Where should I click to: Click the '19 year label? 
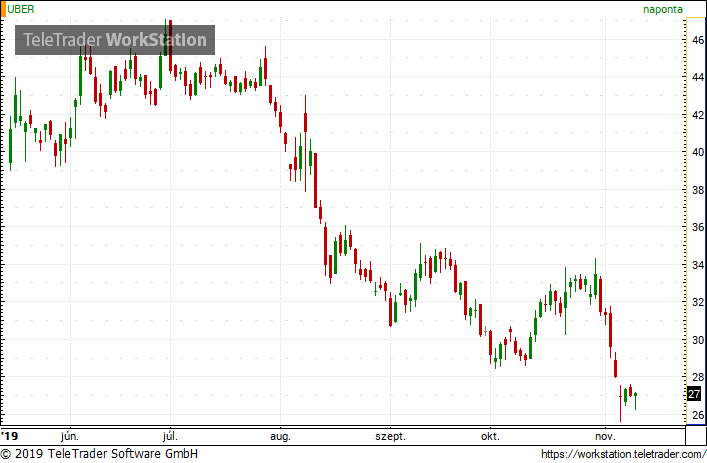[9, 436]
